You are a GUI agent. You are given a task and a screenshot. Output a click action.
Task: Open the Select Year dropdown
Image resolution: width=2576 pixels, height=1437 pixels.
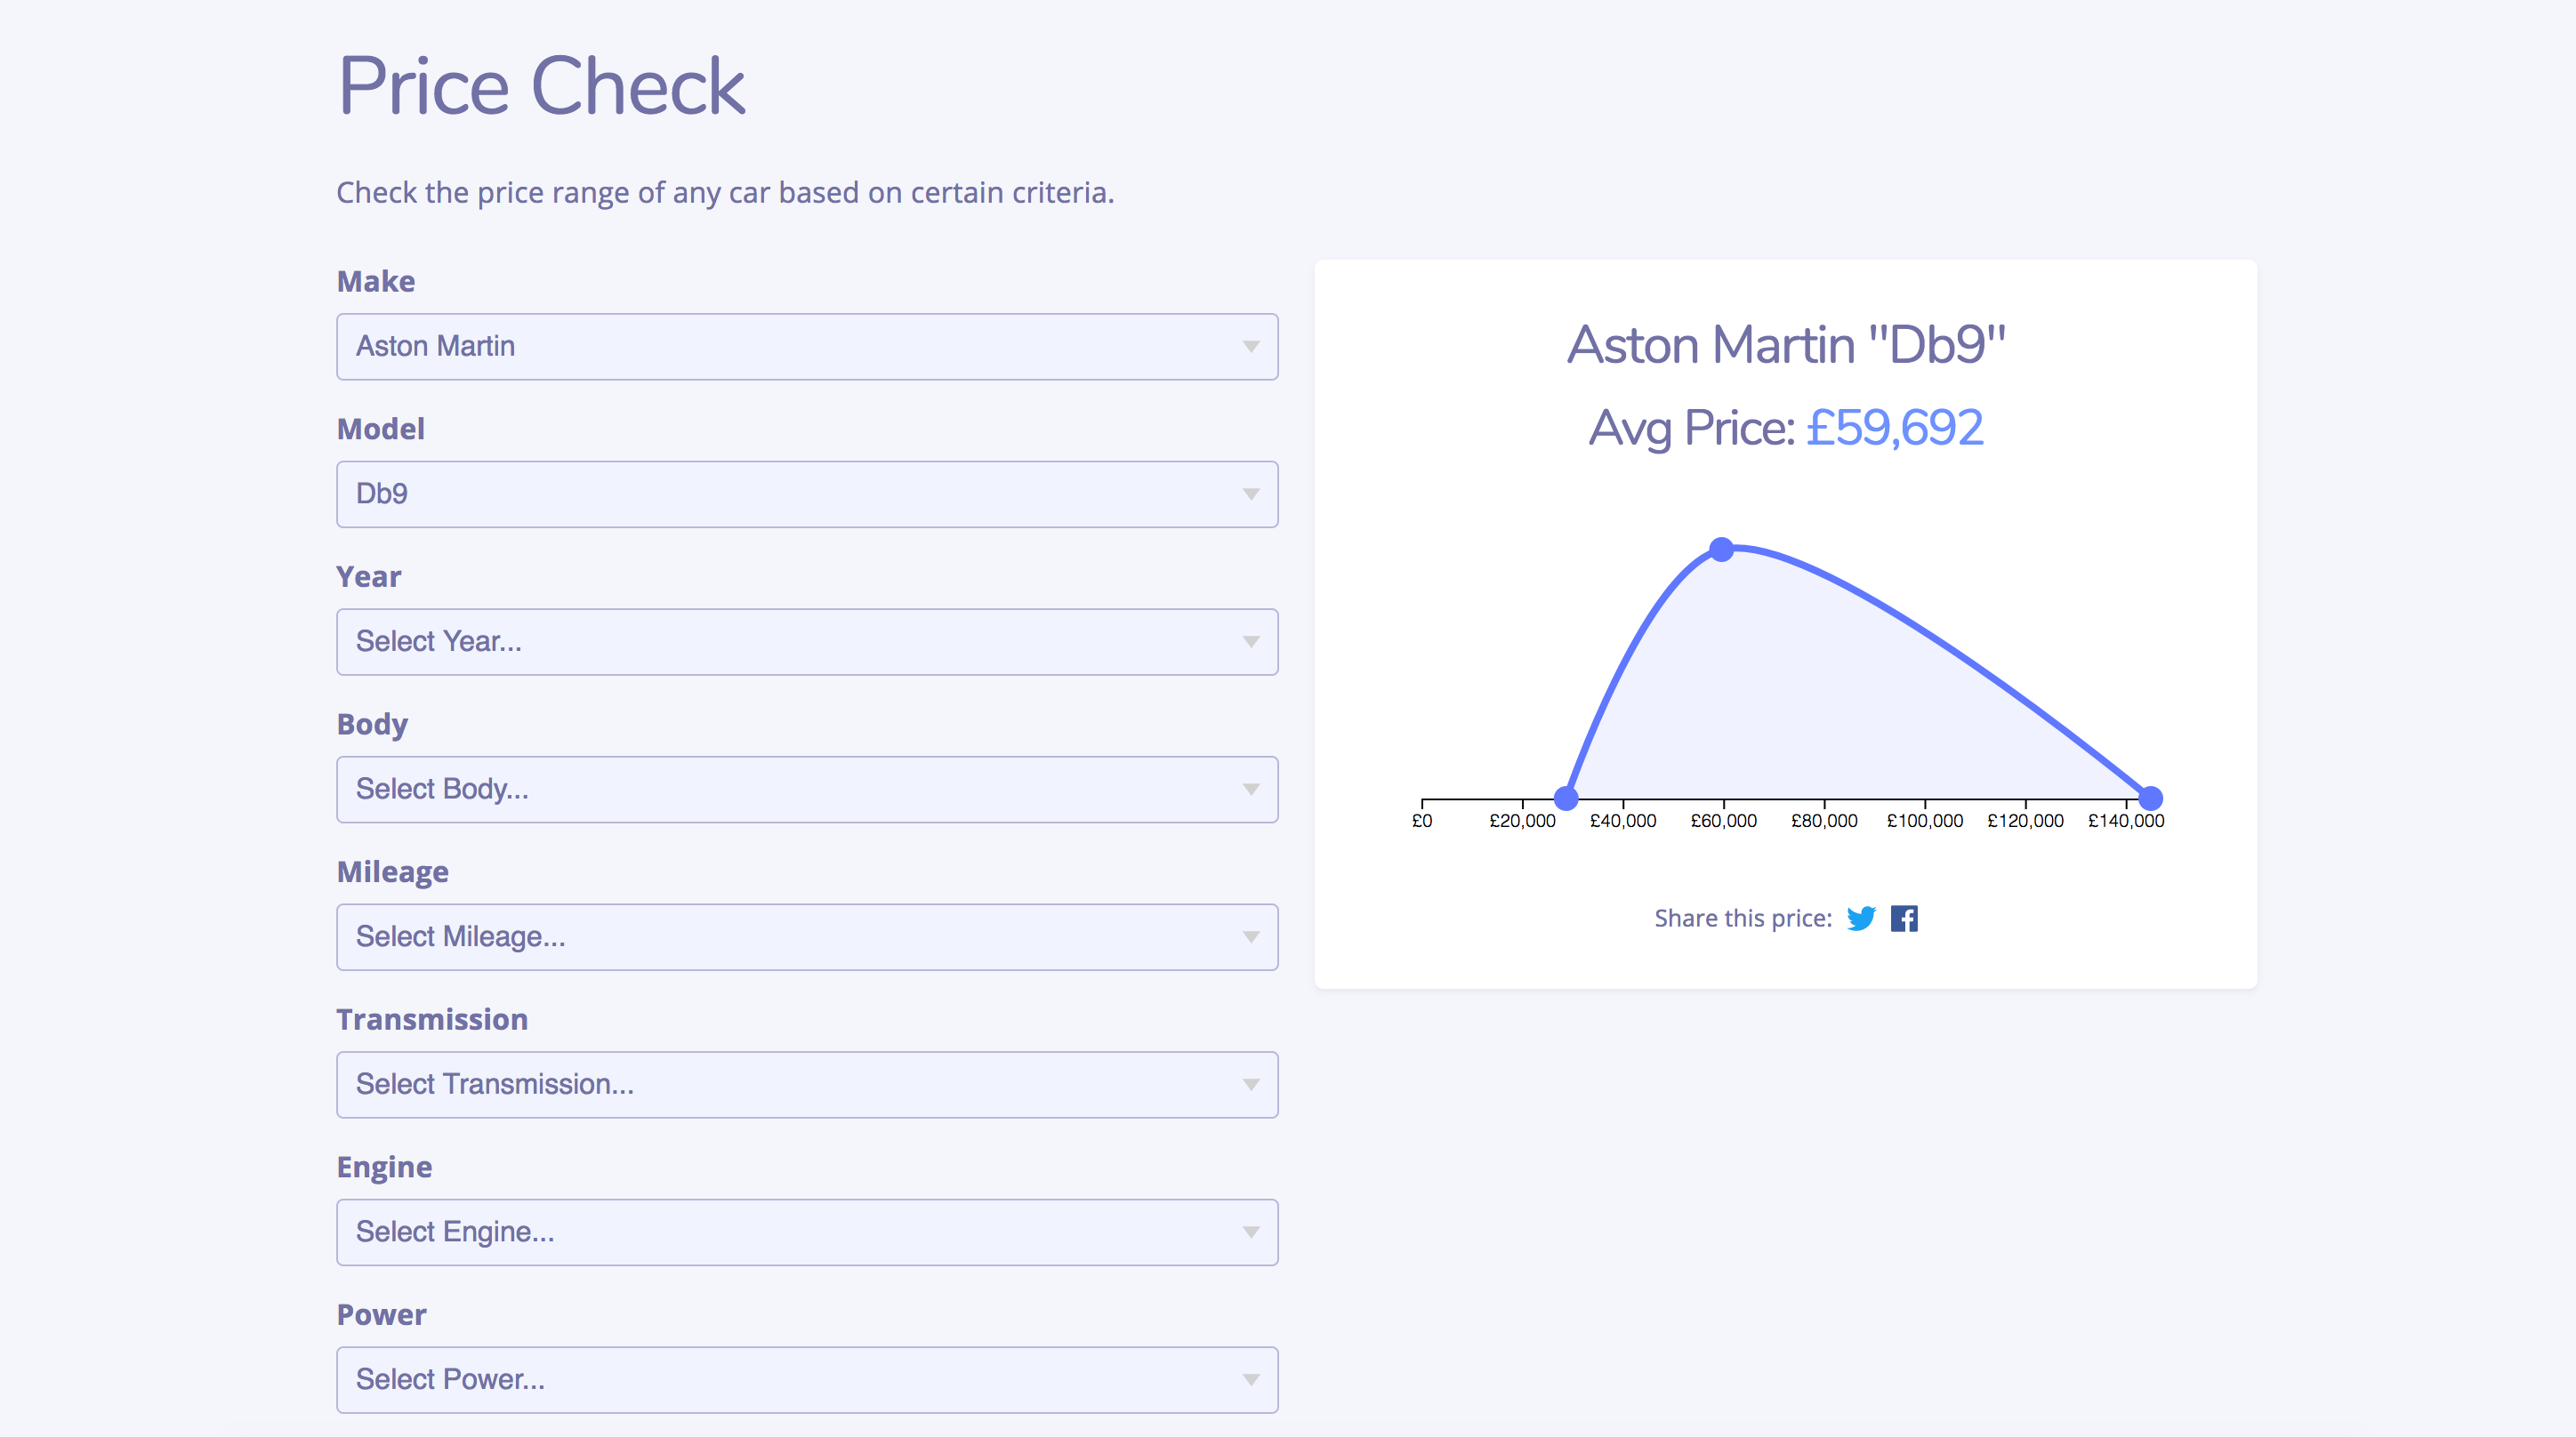pos(806,642)
